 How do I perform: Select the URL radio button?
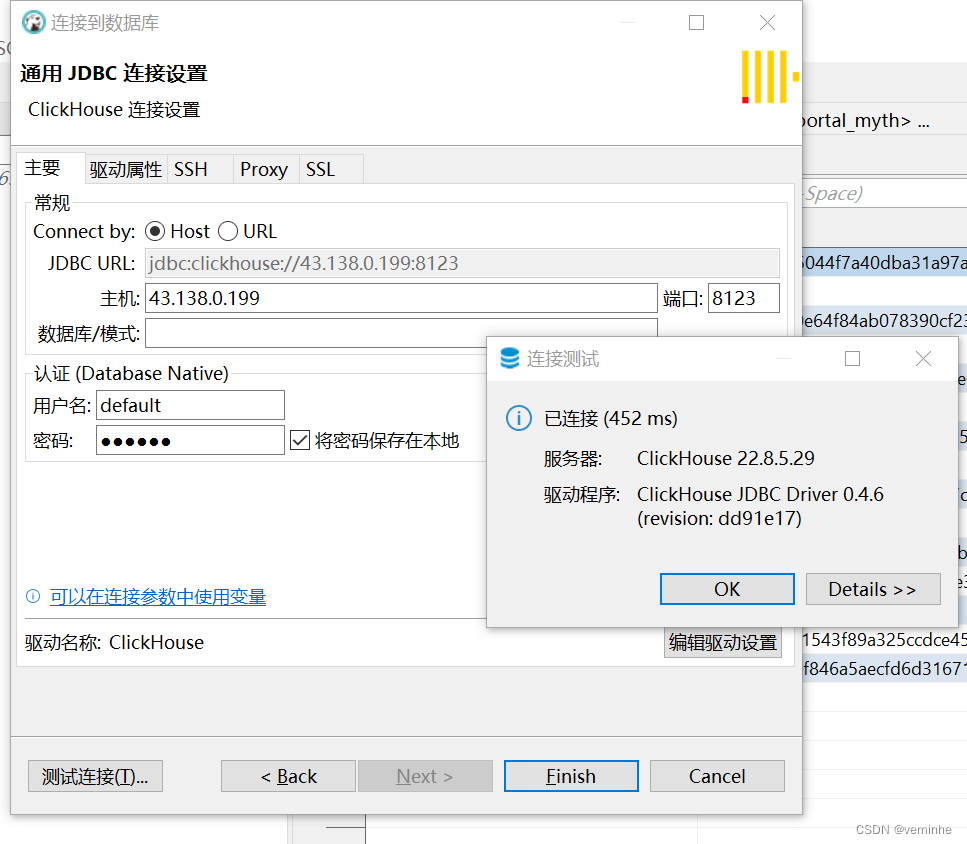point(228,231)
